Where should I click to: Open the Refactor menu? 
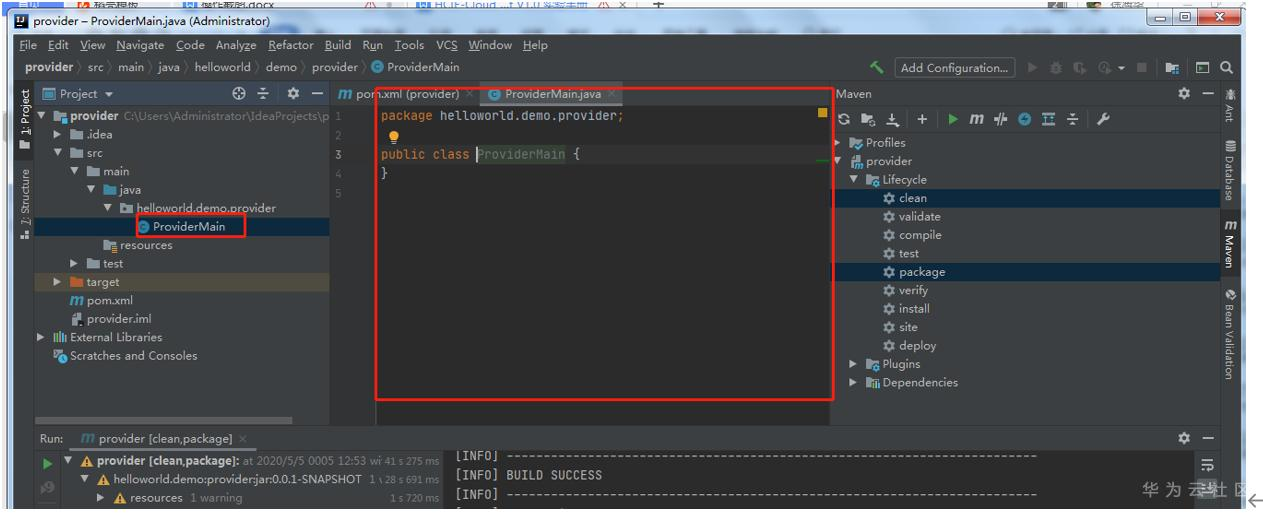click(x=291, y=45)
